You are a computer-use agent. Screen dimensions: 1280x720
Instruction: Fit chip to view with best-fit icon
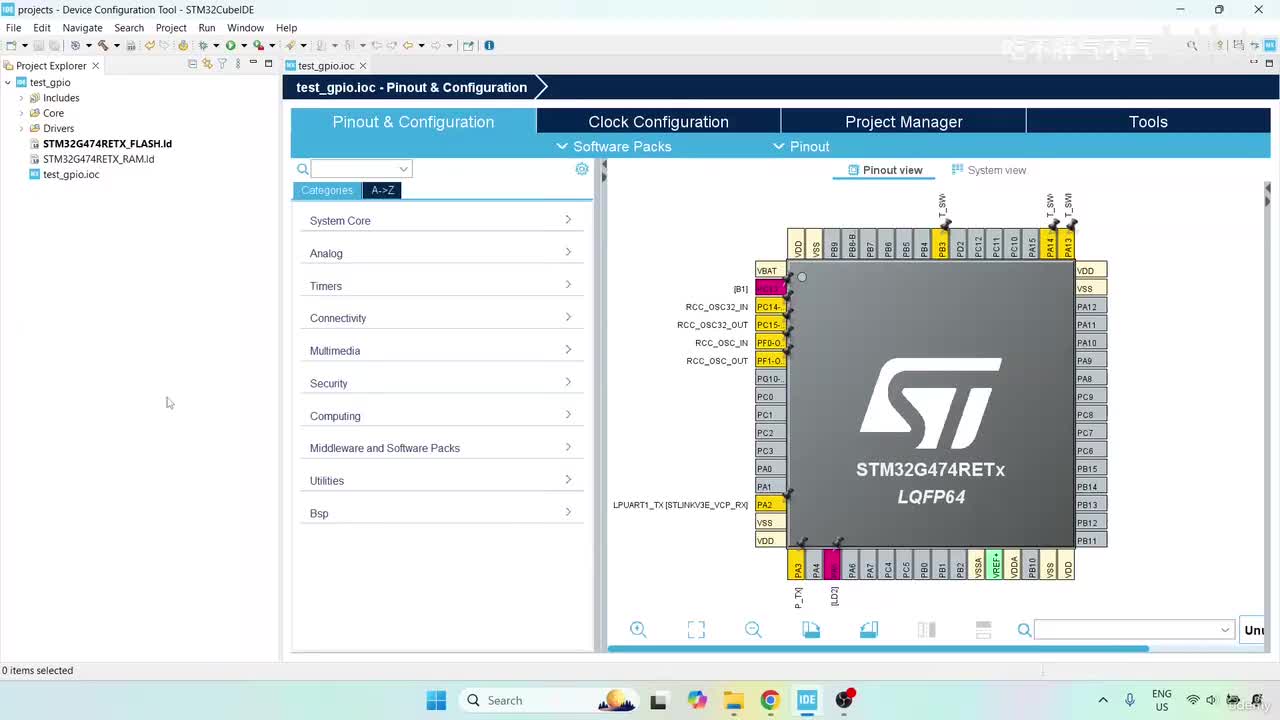pyautogui.click(x=696, y=629)
